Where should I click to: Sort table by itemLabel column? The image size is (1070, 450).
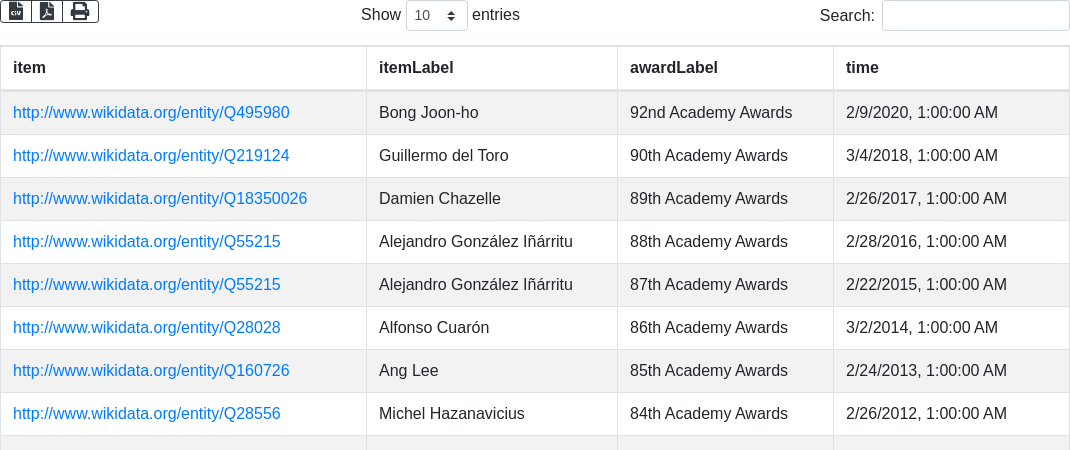click(x=416, y=68)
